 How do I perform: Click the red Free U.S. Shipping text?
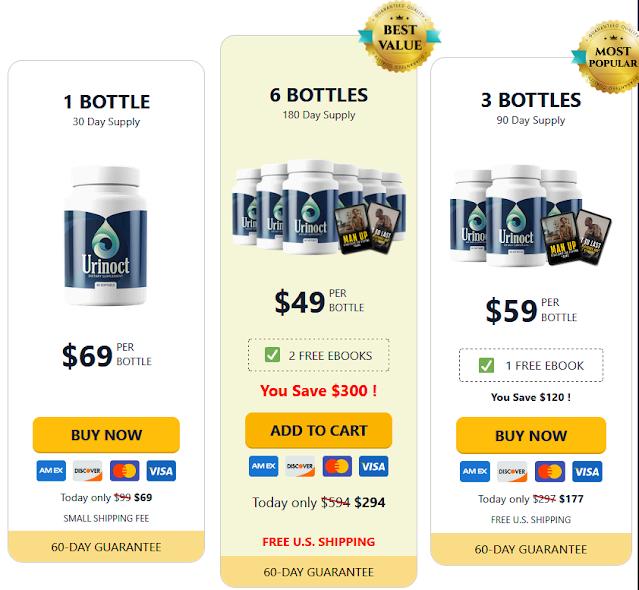pyautogui.click(x=319, y=542)
